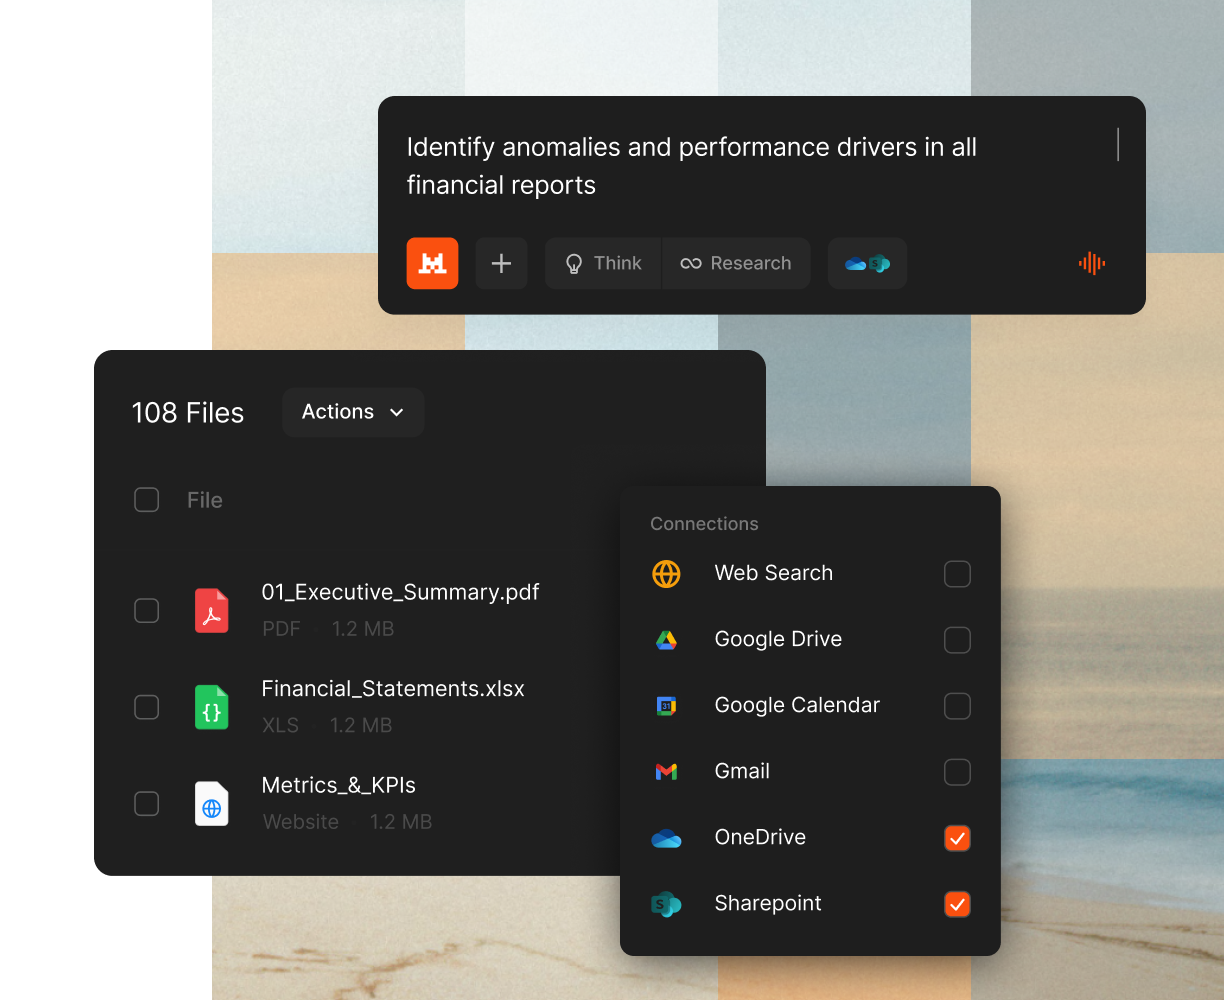Click the orange Mistral logo icon
This screenshot has width=1224, height=1000.
(432, 263)
